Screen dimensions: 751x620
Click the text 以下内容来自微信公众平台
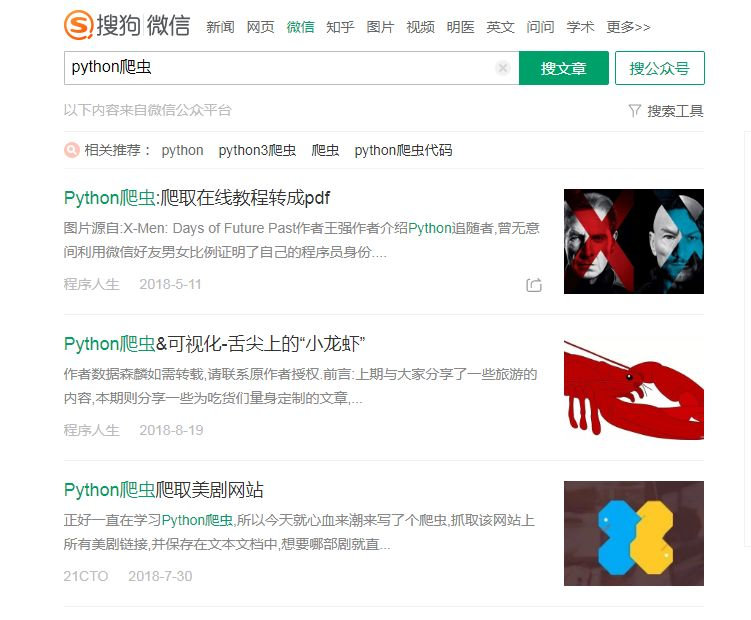click(148, 110)
